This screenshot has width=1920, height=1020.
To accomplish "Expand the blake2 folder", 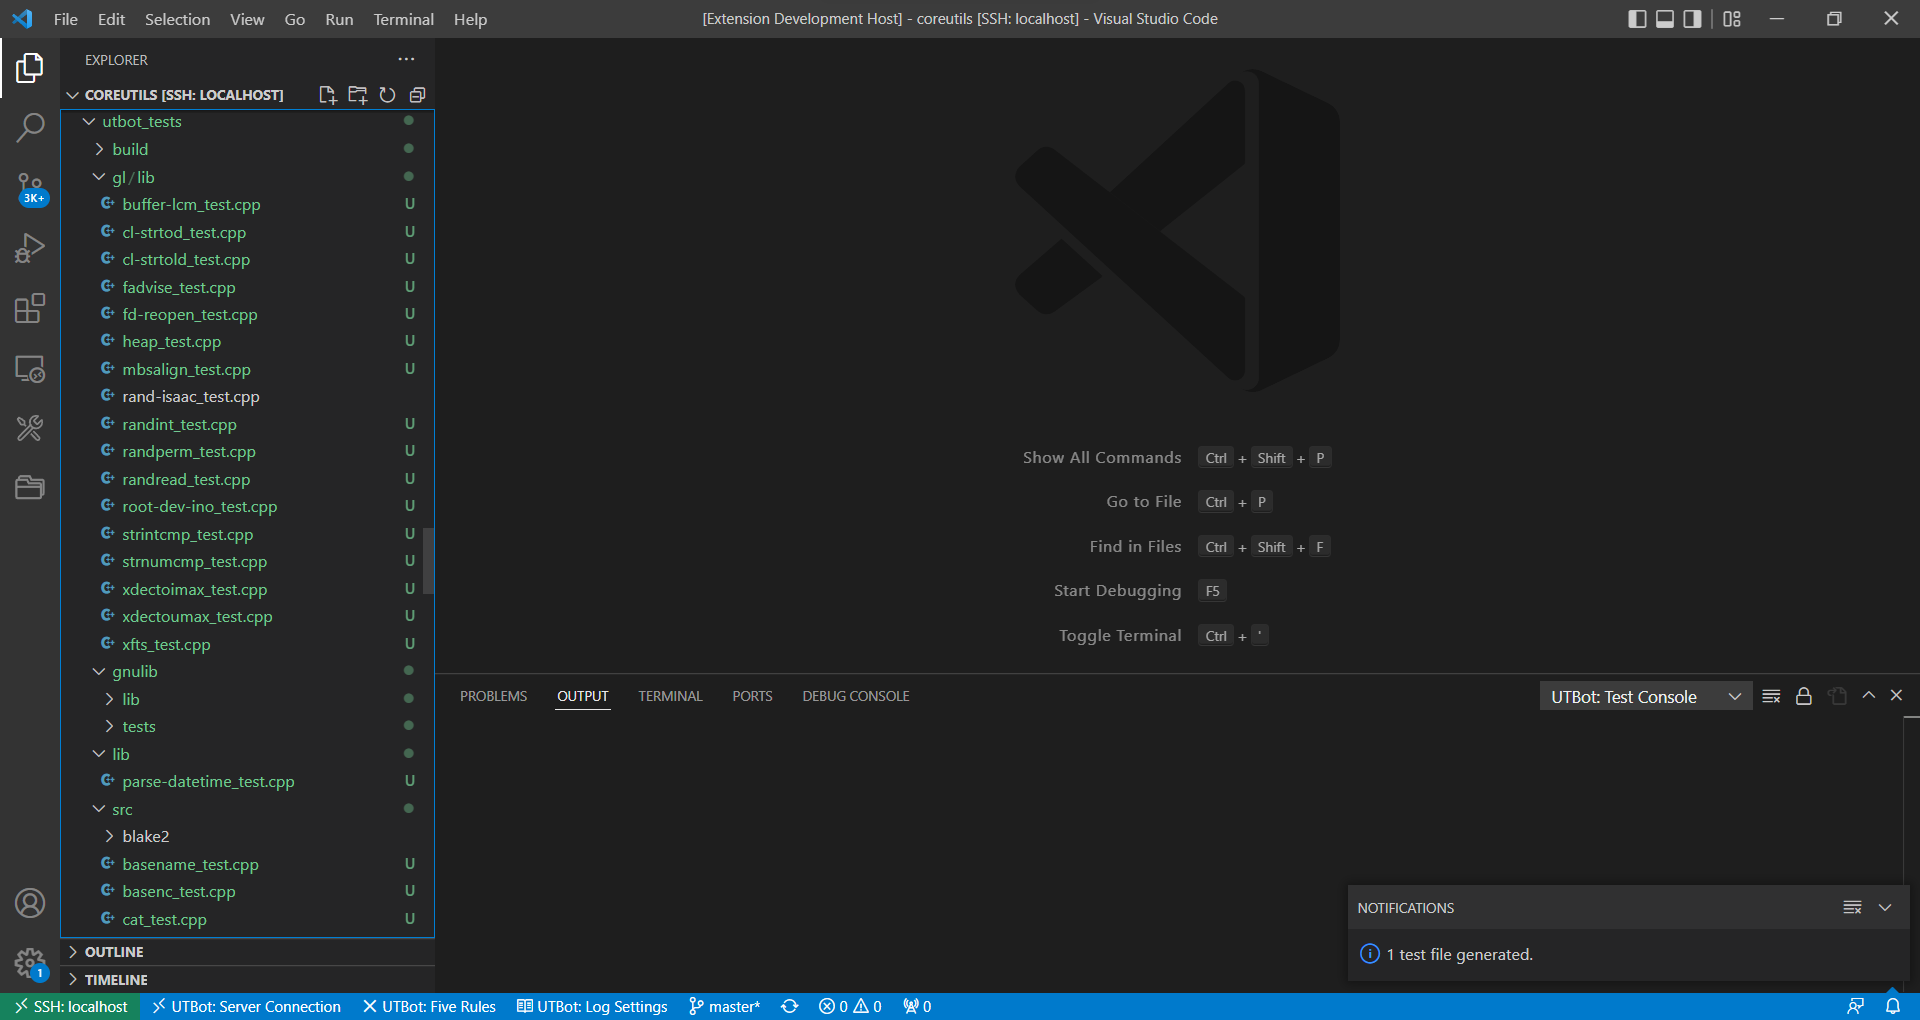I will coord(145,837).
